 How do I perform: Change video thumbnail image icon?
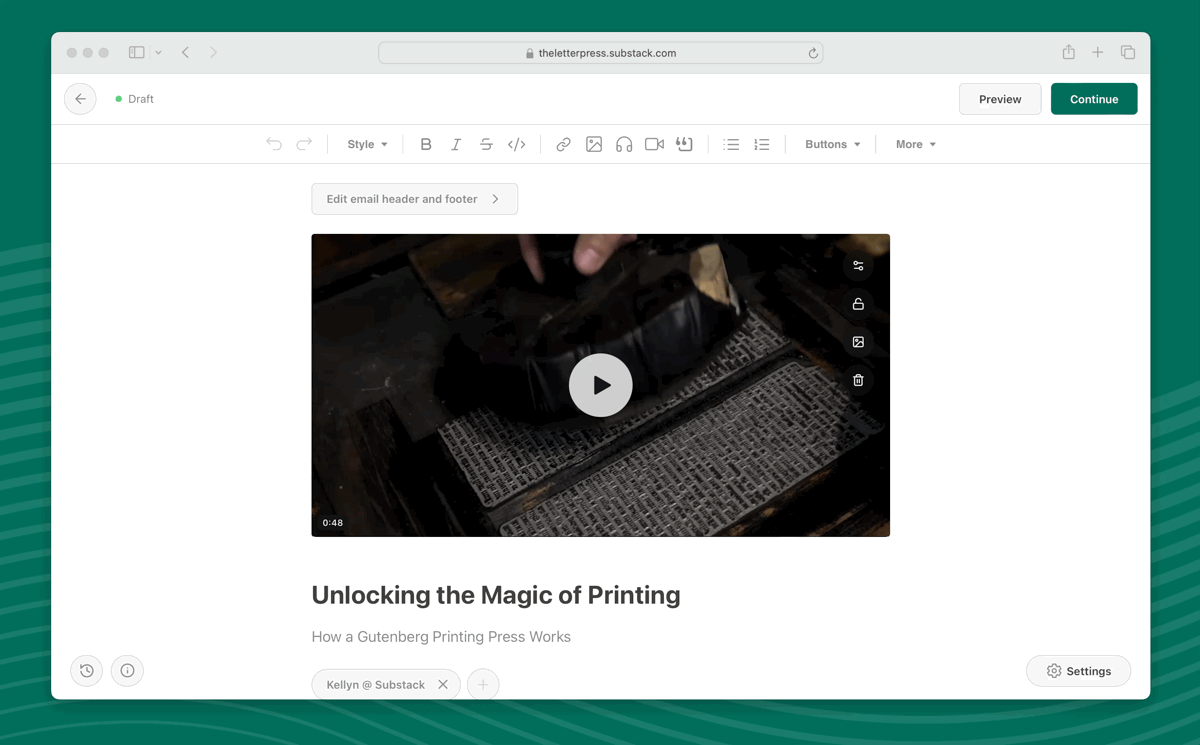(858, 342)
